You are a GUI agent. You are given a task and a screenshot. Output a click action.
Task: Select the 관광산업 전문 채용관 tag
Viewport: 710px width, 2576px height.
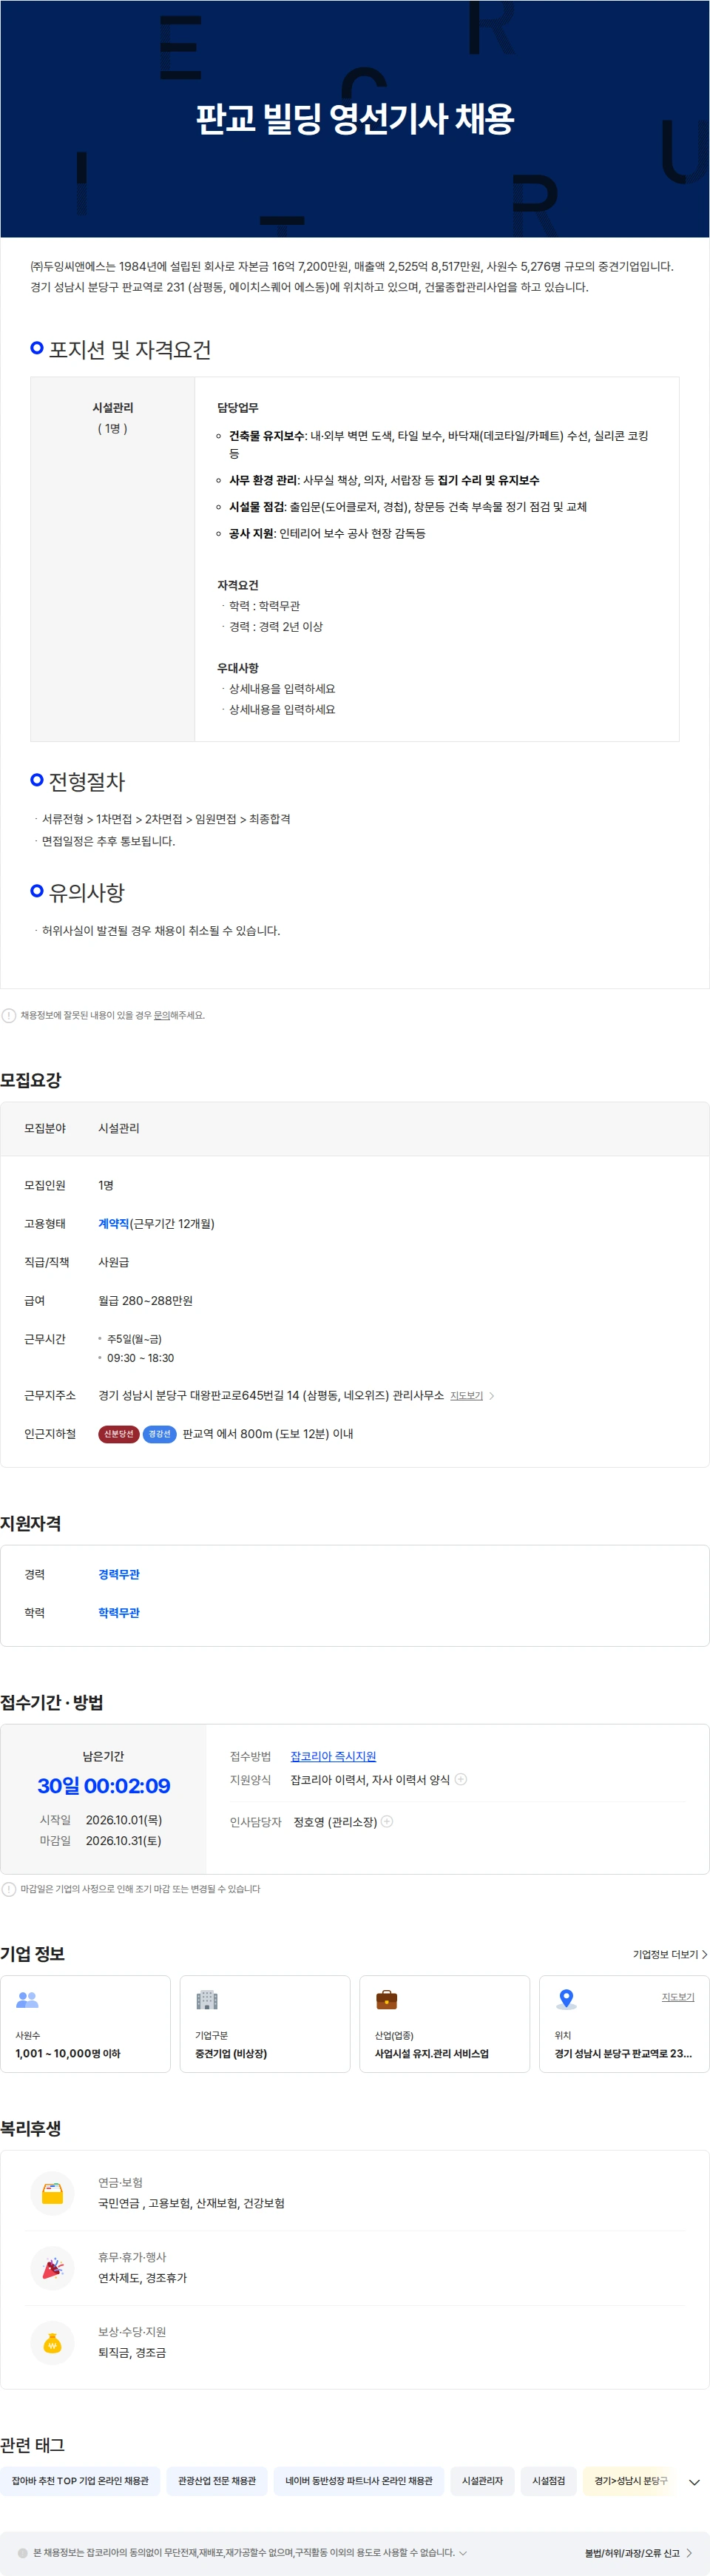[x=217, y=2481]
